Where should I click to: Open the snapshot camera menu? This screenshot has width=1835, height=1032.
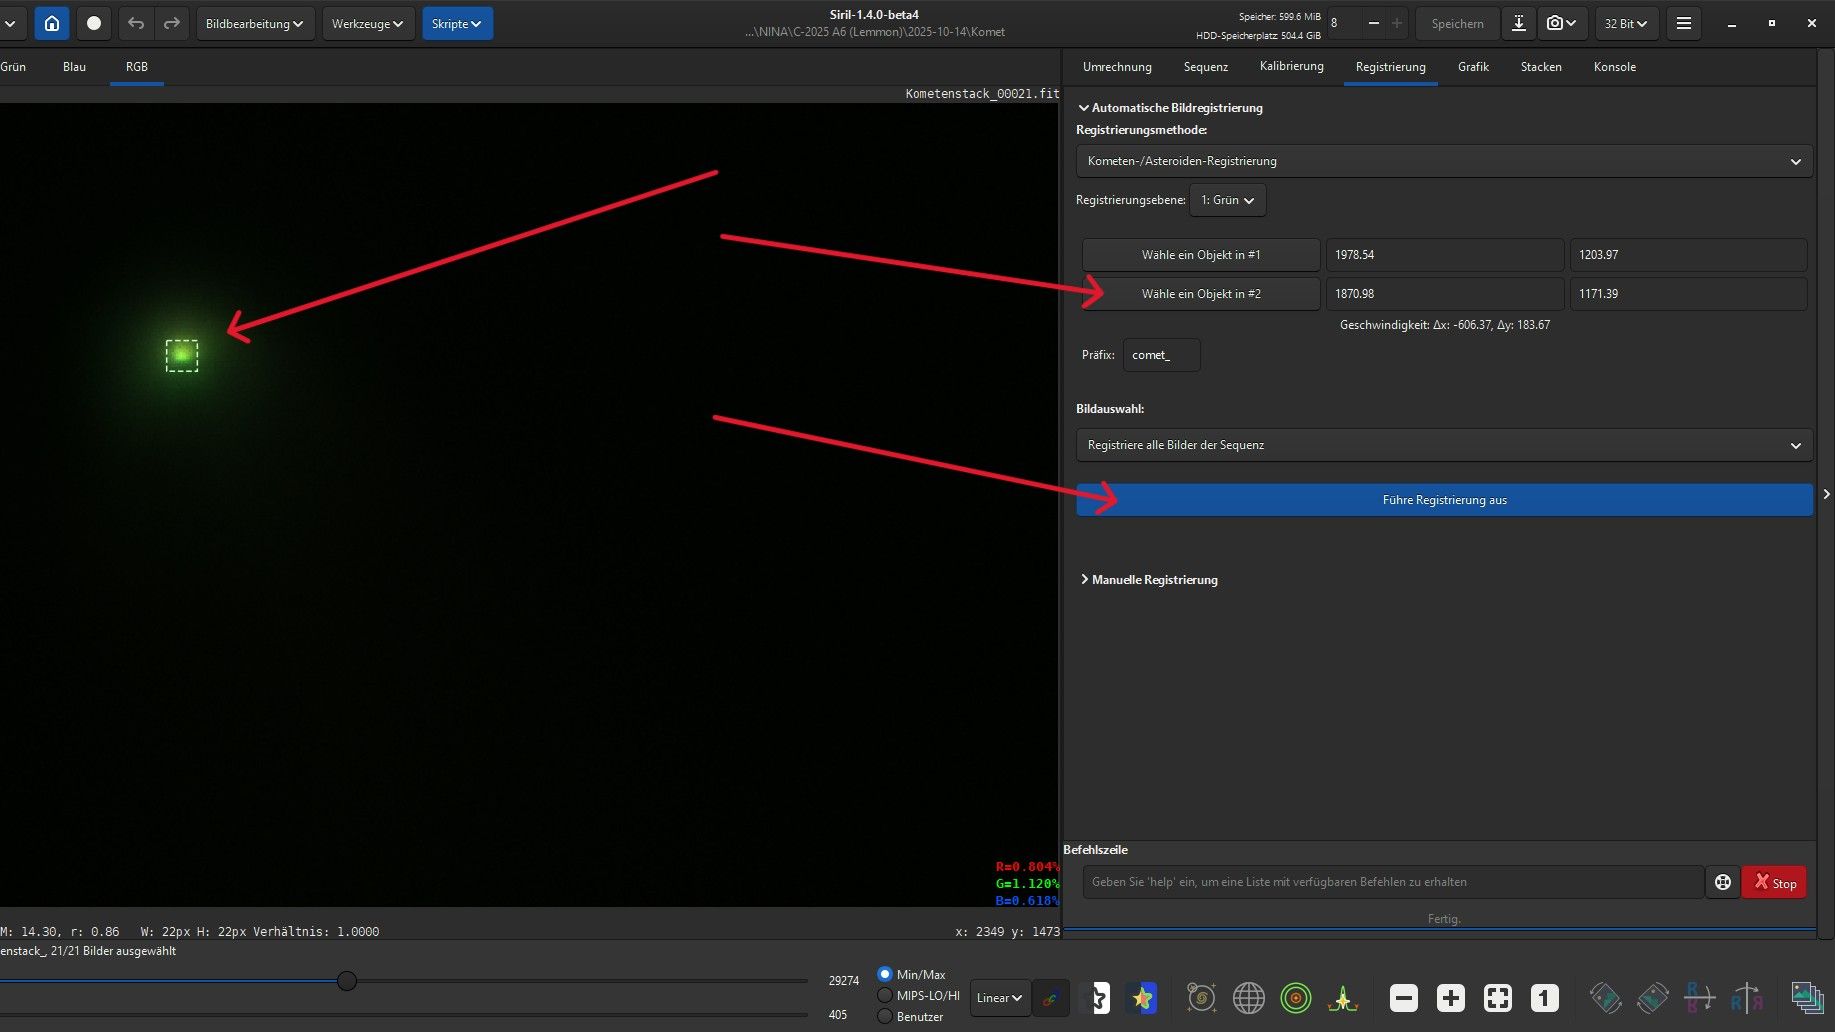(1560, 23)
